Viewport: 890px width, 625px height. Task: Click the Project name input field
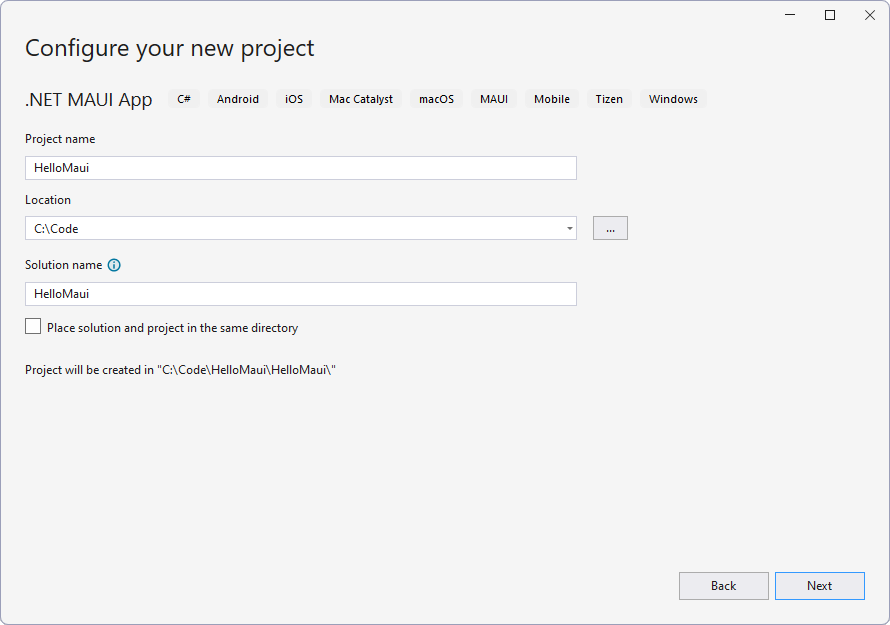[300, 167]
